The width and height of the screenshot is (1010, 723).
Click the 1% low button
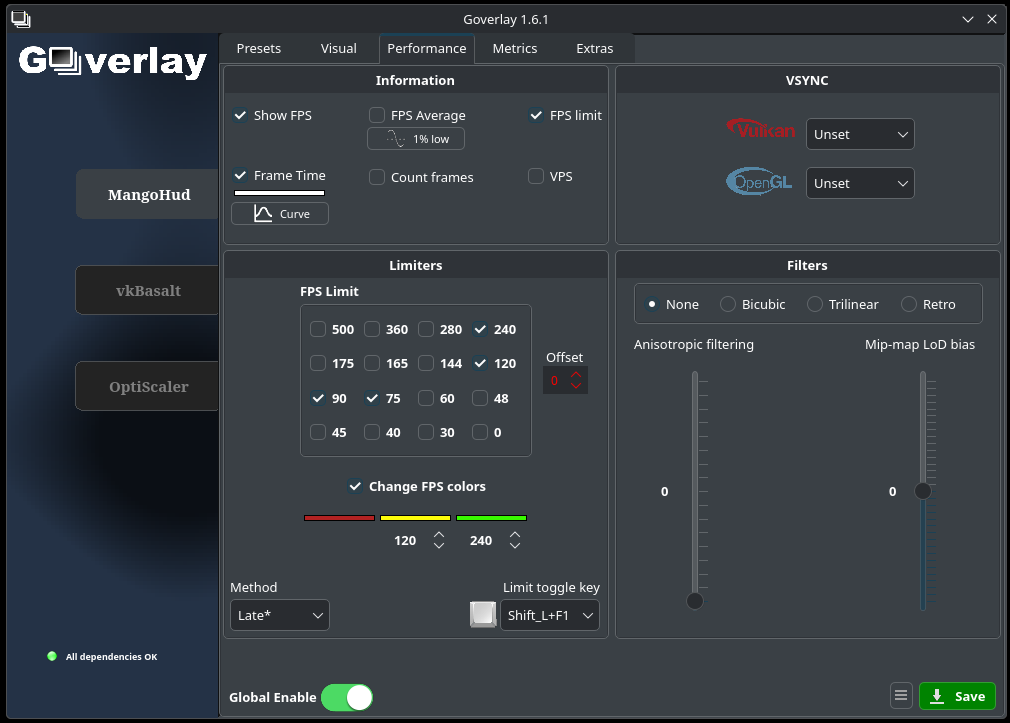[415, 139]
